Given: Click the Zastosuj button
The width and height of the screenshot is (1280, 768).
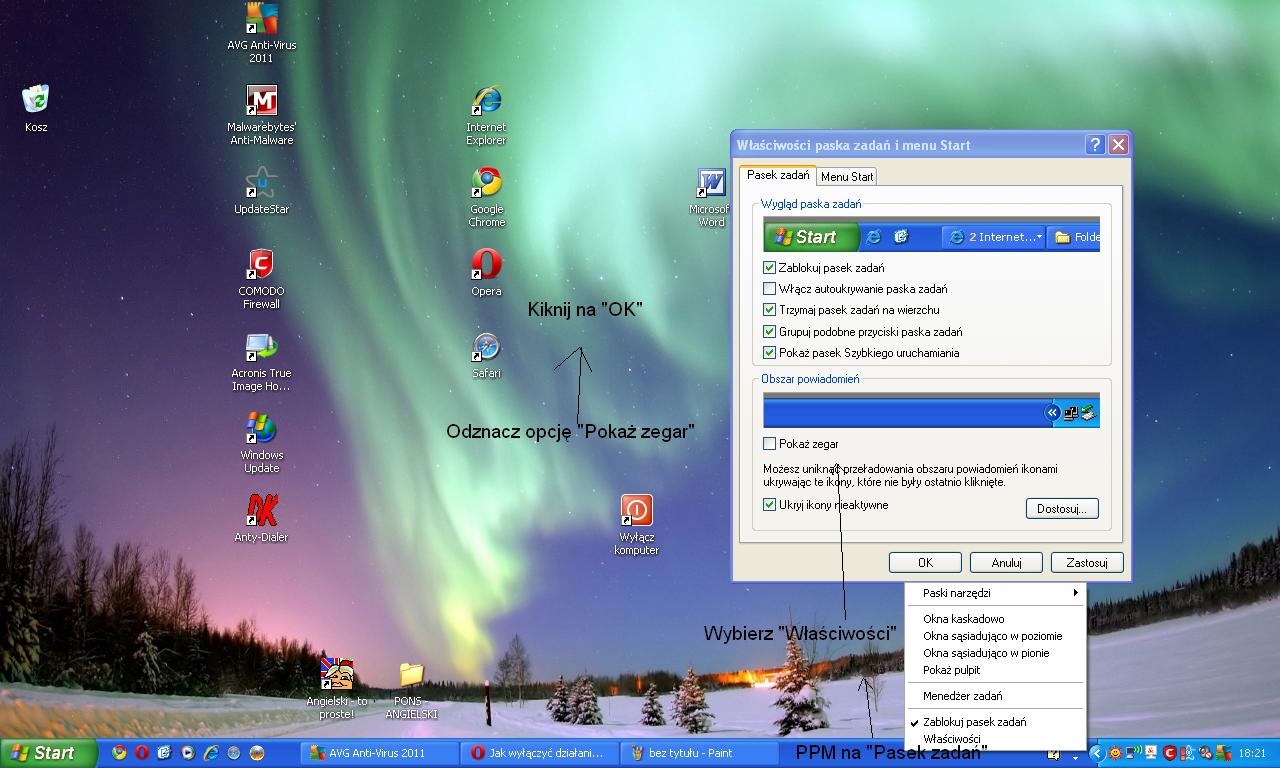Looking at the screenshot, I should (1087, 563).
